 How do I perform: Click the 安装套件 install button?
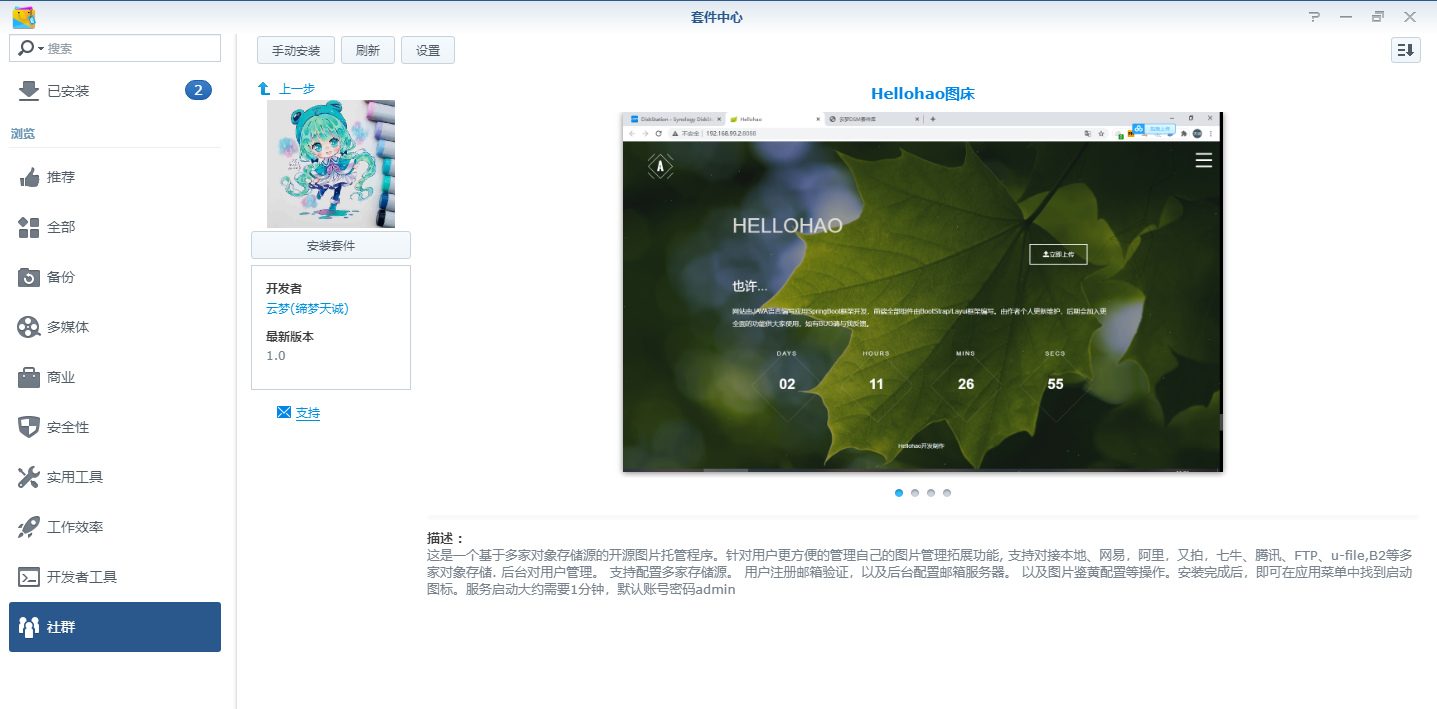pos(330,245)
